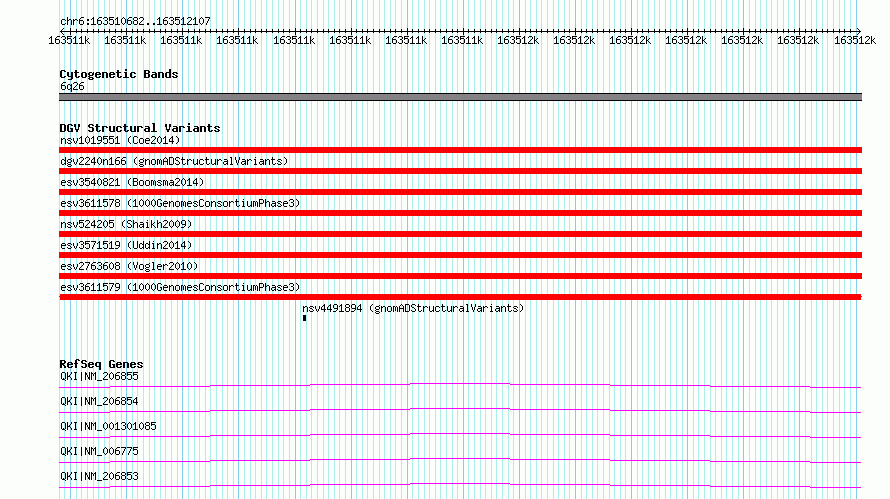The image size is (890, 499).
Task: Select the Cytogenetic Bands track title
Action: (x=119, y=74)
